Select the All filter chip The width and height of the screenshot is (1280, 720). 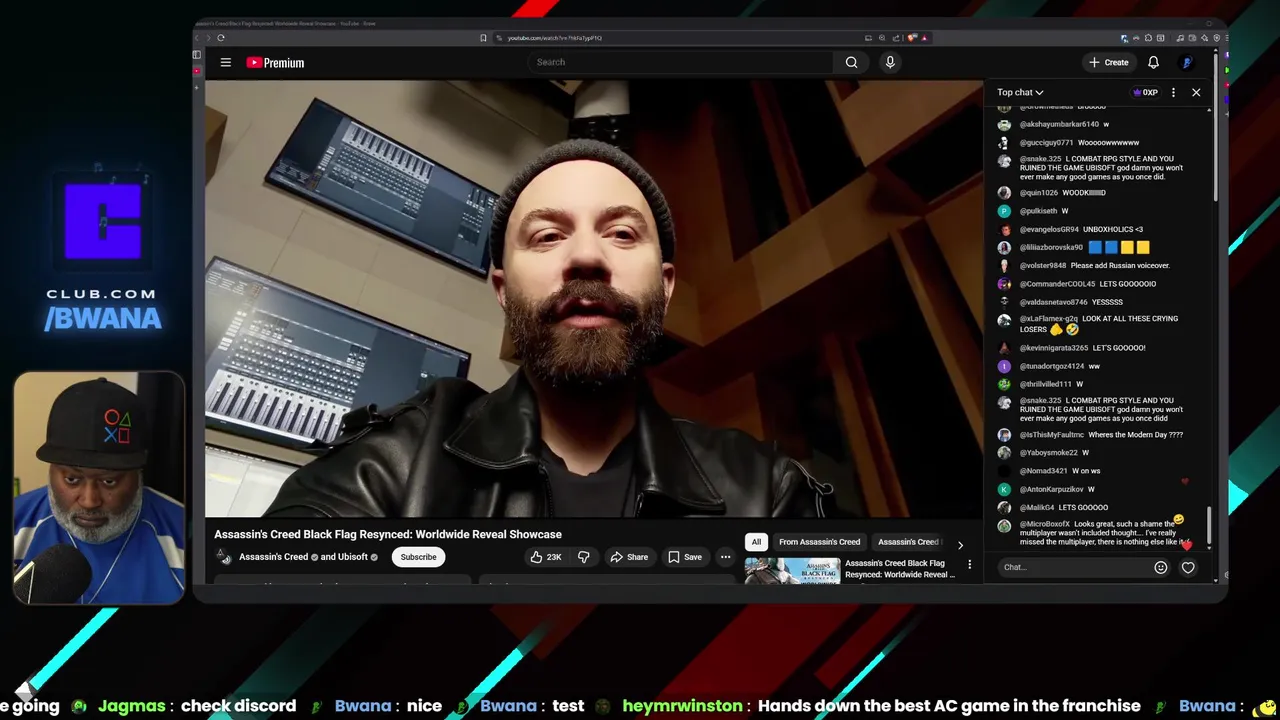pyautogui.click(x=756, y=542)
